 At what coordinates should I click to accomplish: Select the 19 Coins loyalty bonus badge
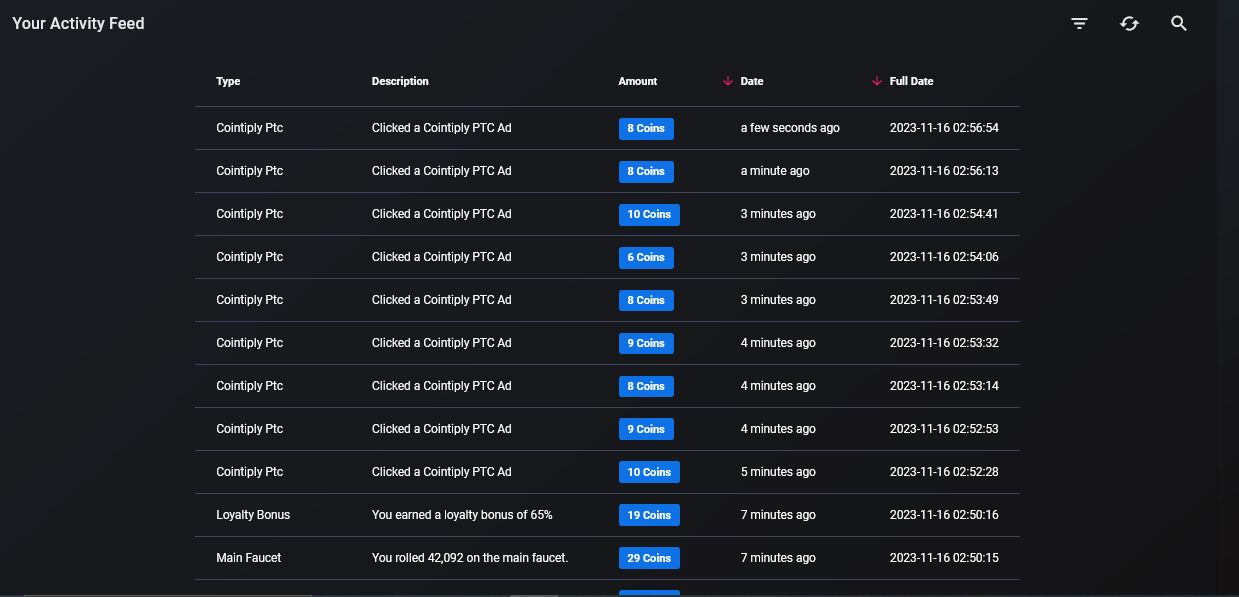pos(649,515)
